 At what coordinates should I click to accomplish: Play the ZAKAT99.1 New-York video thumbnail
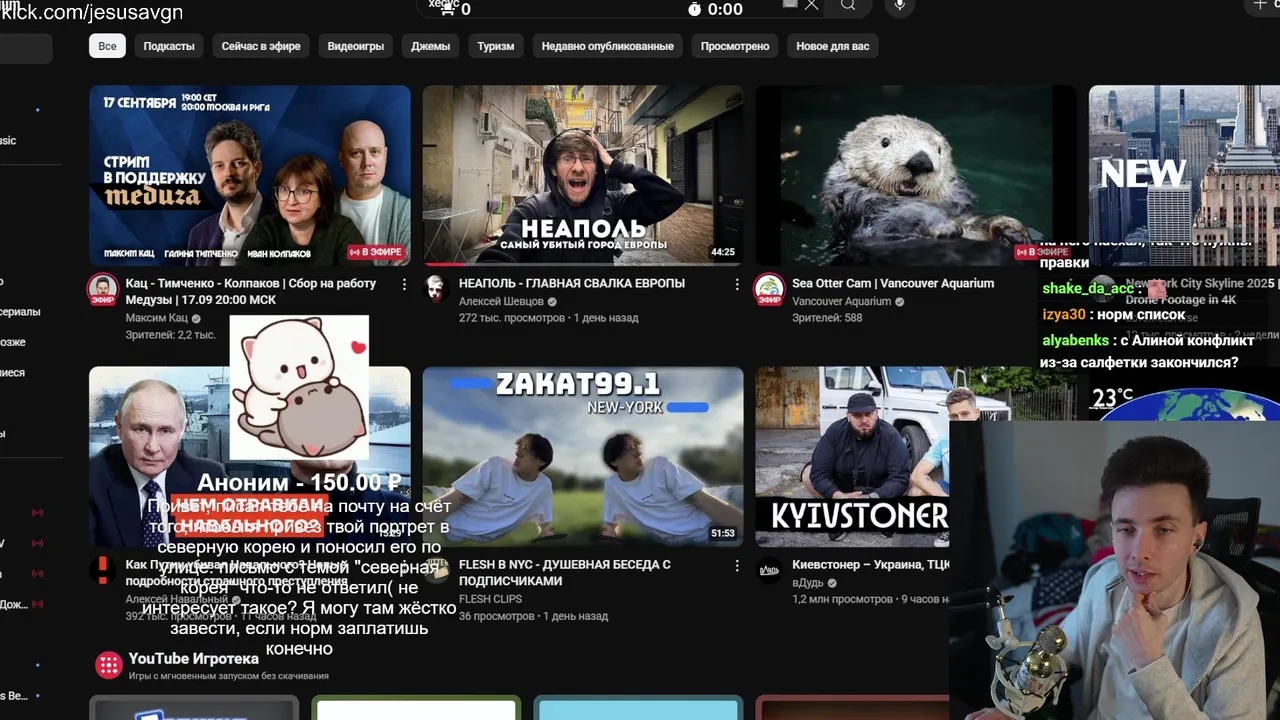point(583,456)
